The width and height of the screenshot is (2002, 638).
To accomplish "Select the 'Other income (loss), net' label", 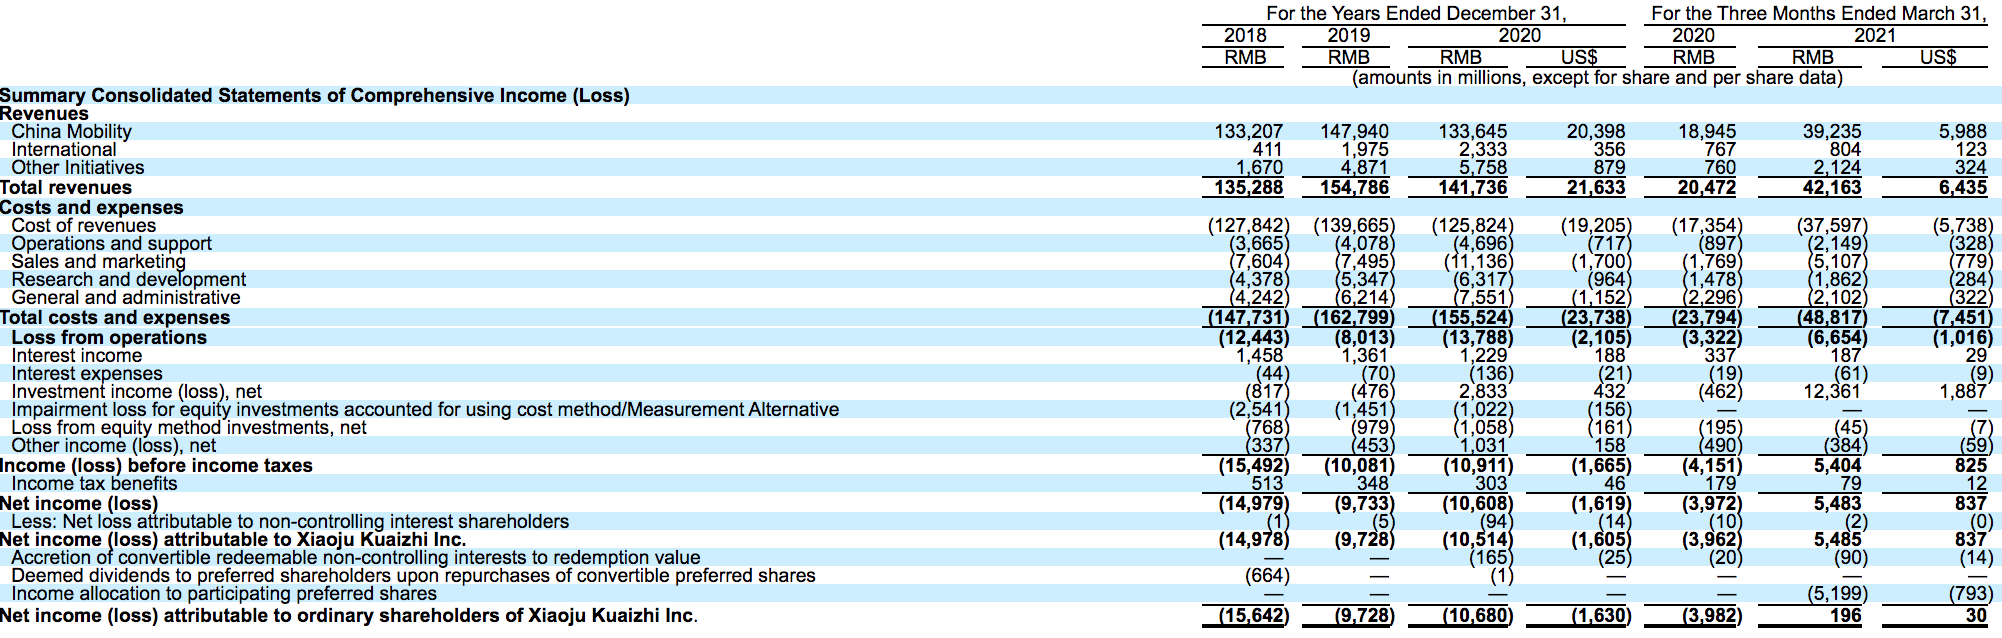I will tap(114, 445).
